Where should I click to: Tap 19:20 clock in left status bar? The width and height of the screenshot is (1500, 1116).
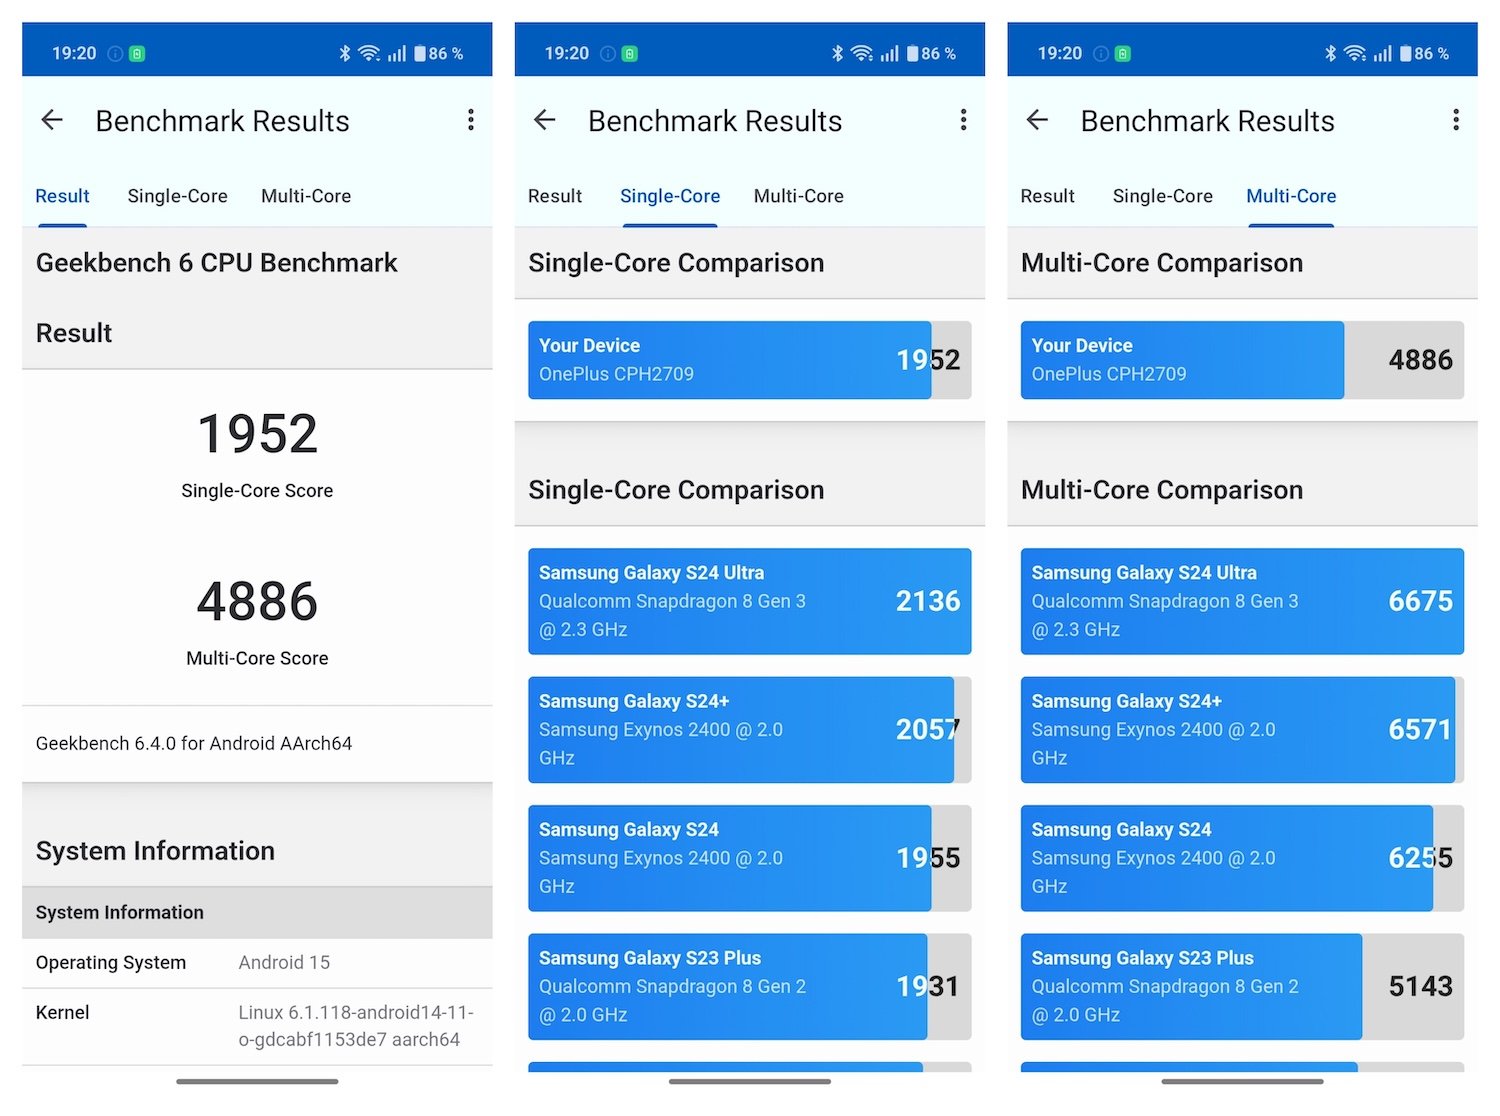[x=74, y=53]
